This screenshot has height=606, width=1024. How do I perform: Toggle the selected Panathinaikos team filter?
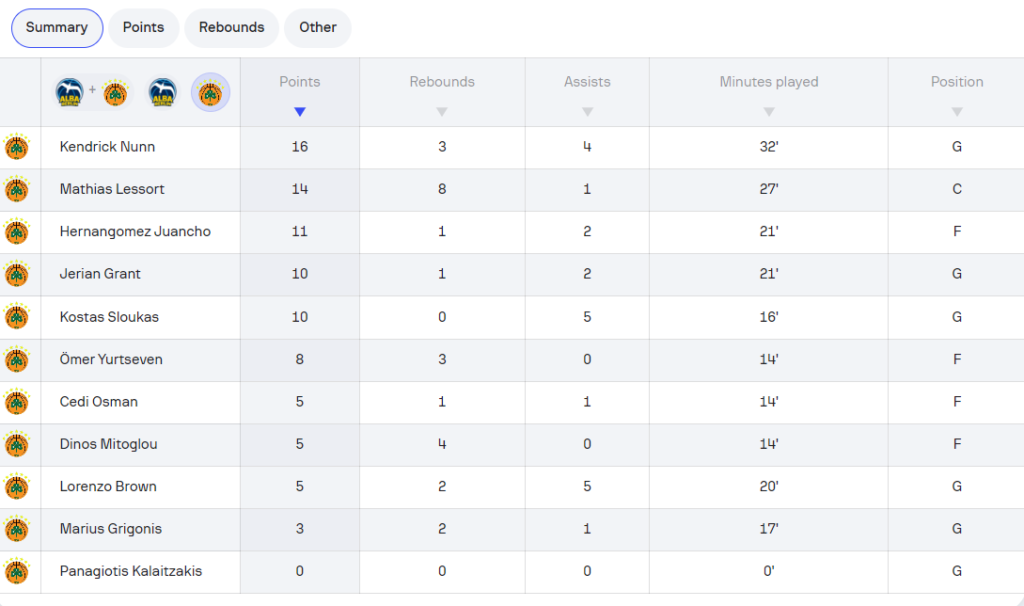coord(210,93)
